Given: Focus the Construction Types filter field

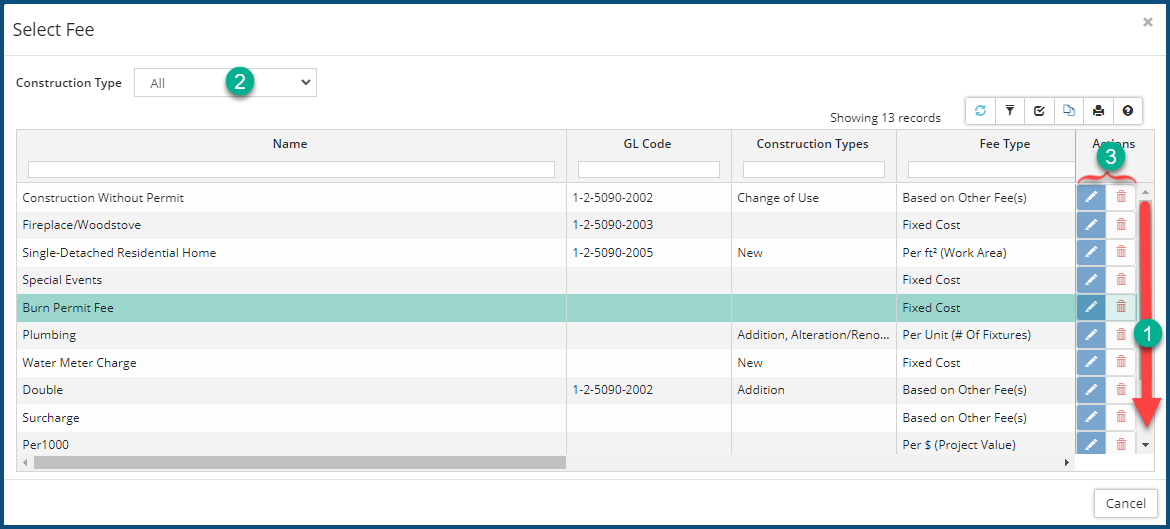Looking at the screenshot, I should [813, 169].
